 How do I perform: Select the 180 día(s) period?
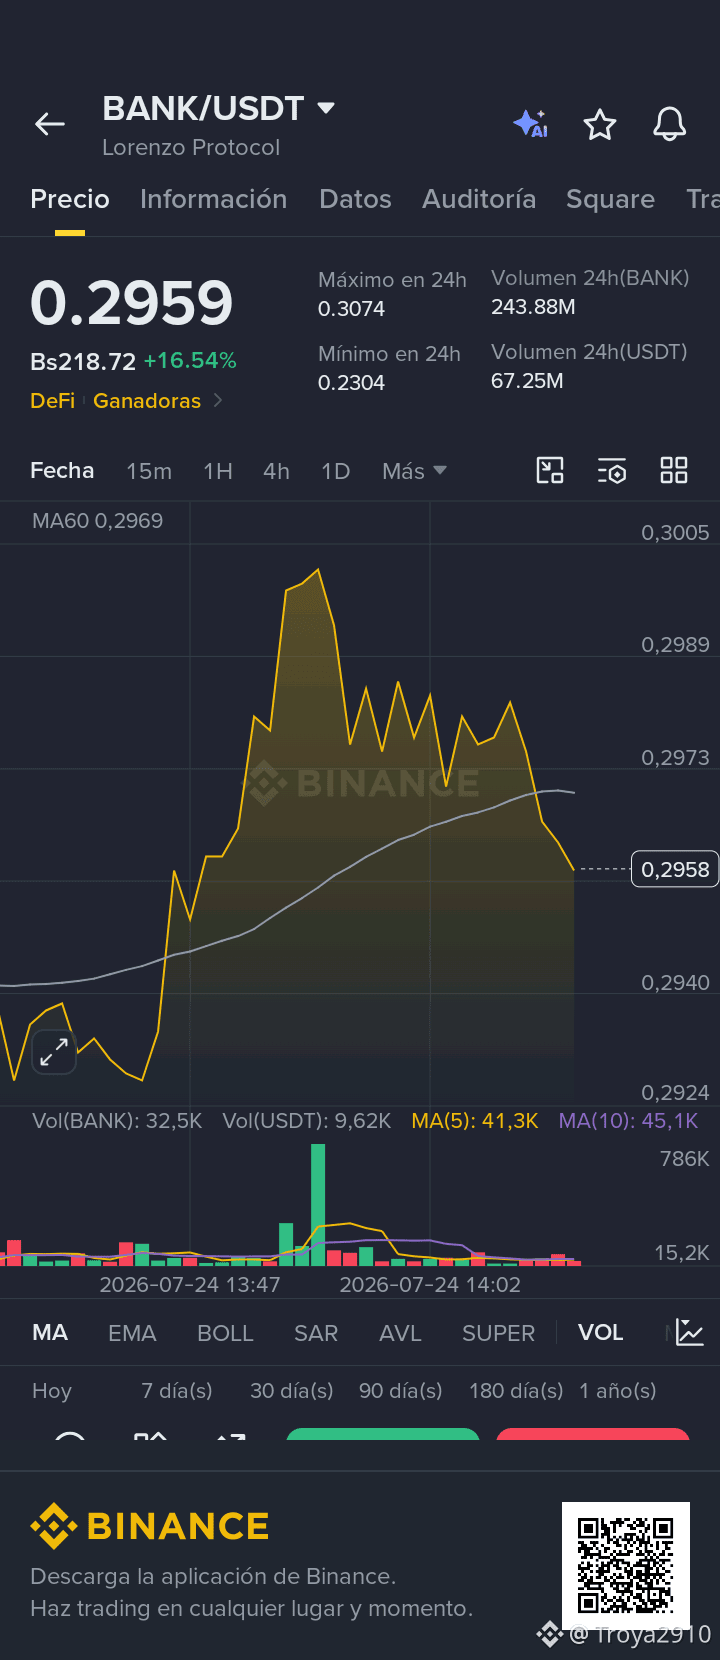[516, 1391]
